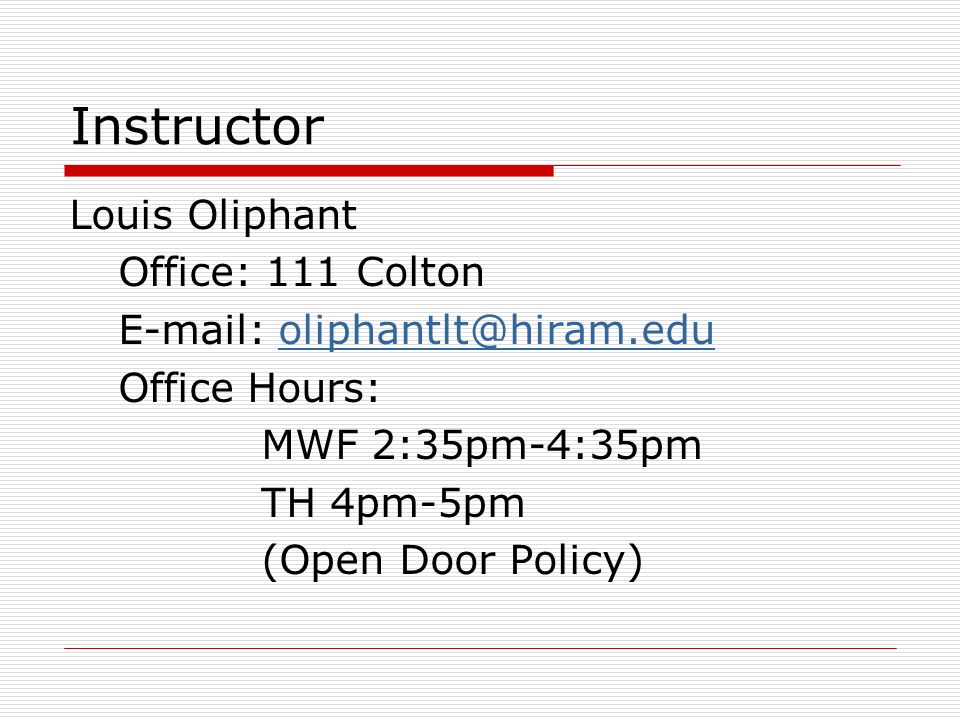Click the word Hours in Office Hours
This screenshot has height=720, width=960.
click(313, 388)
